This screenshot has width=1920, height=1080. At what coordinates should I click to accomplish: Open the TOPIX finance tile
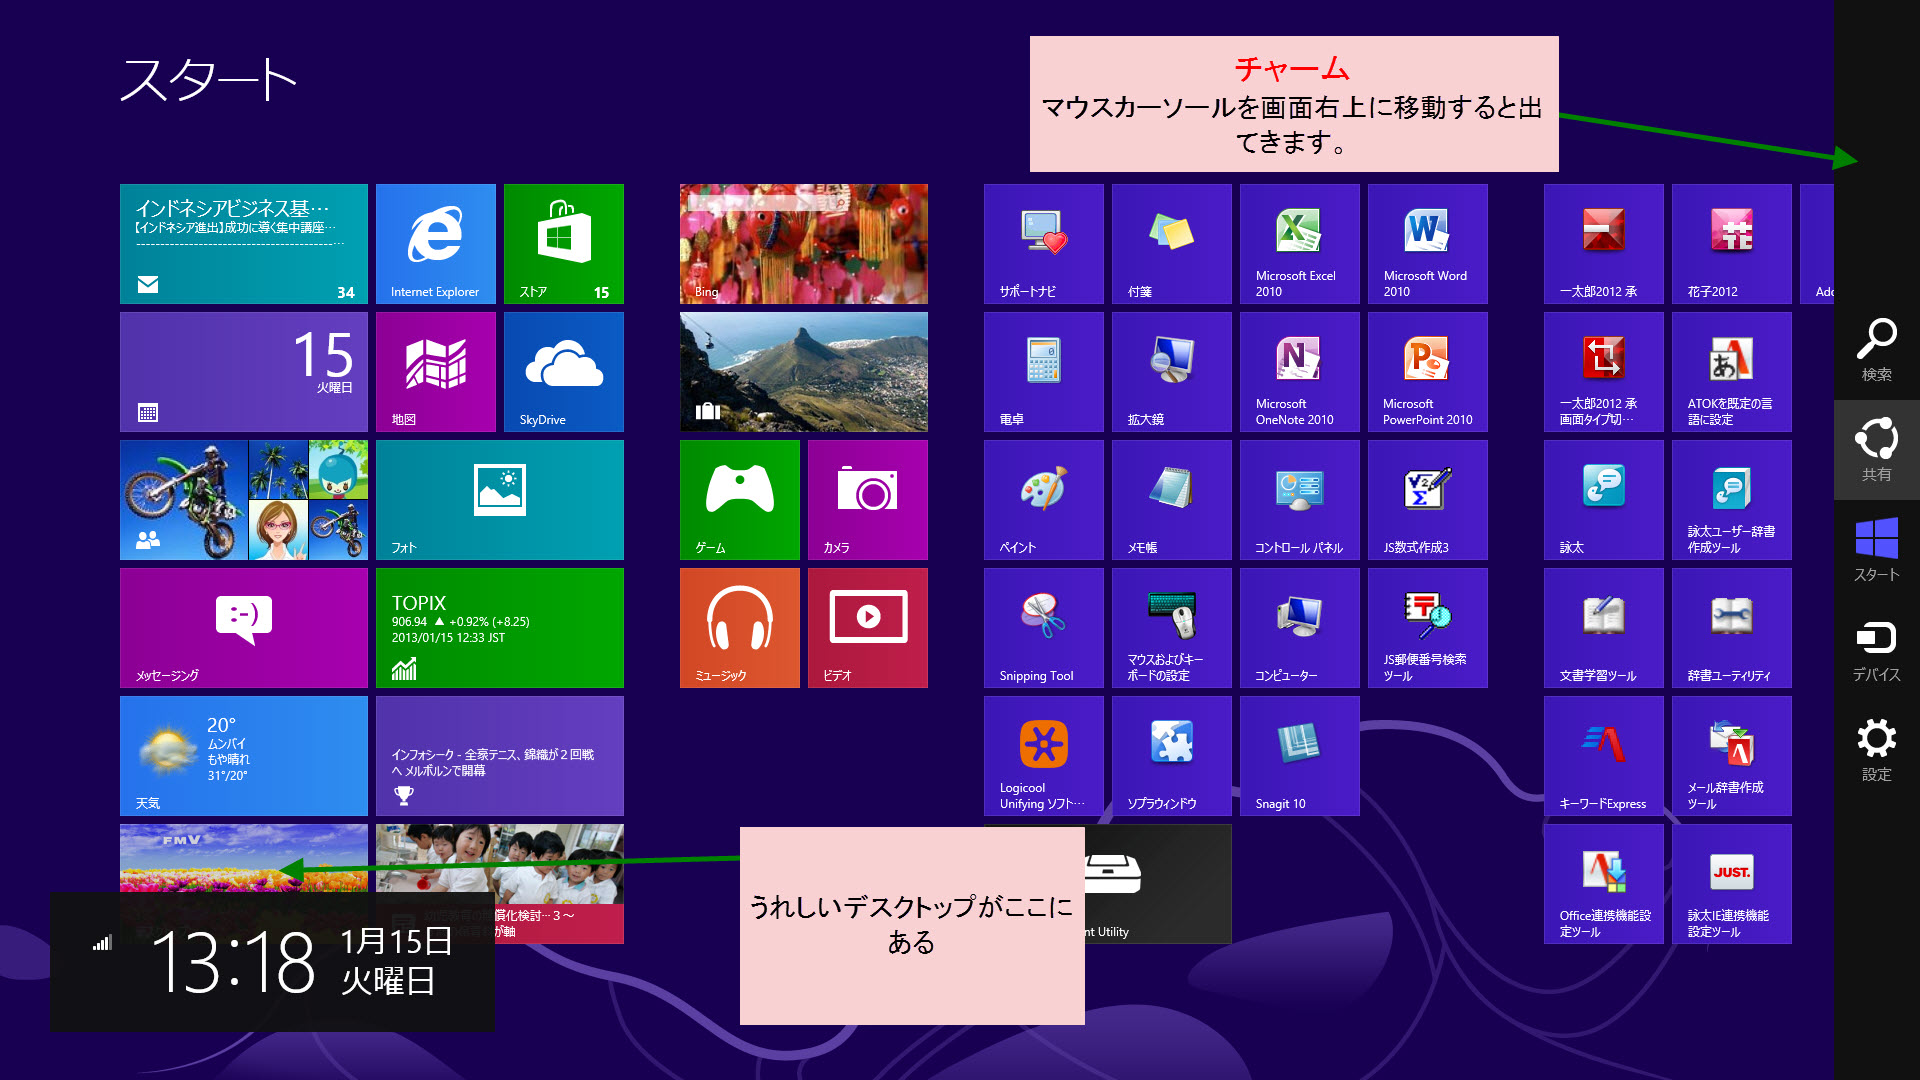point(499,627)
